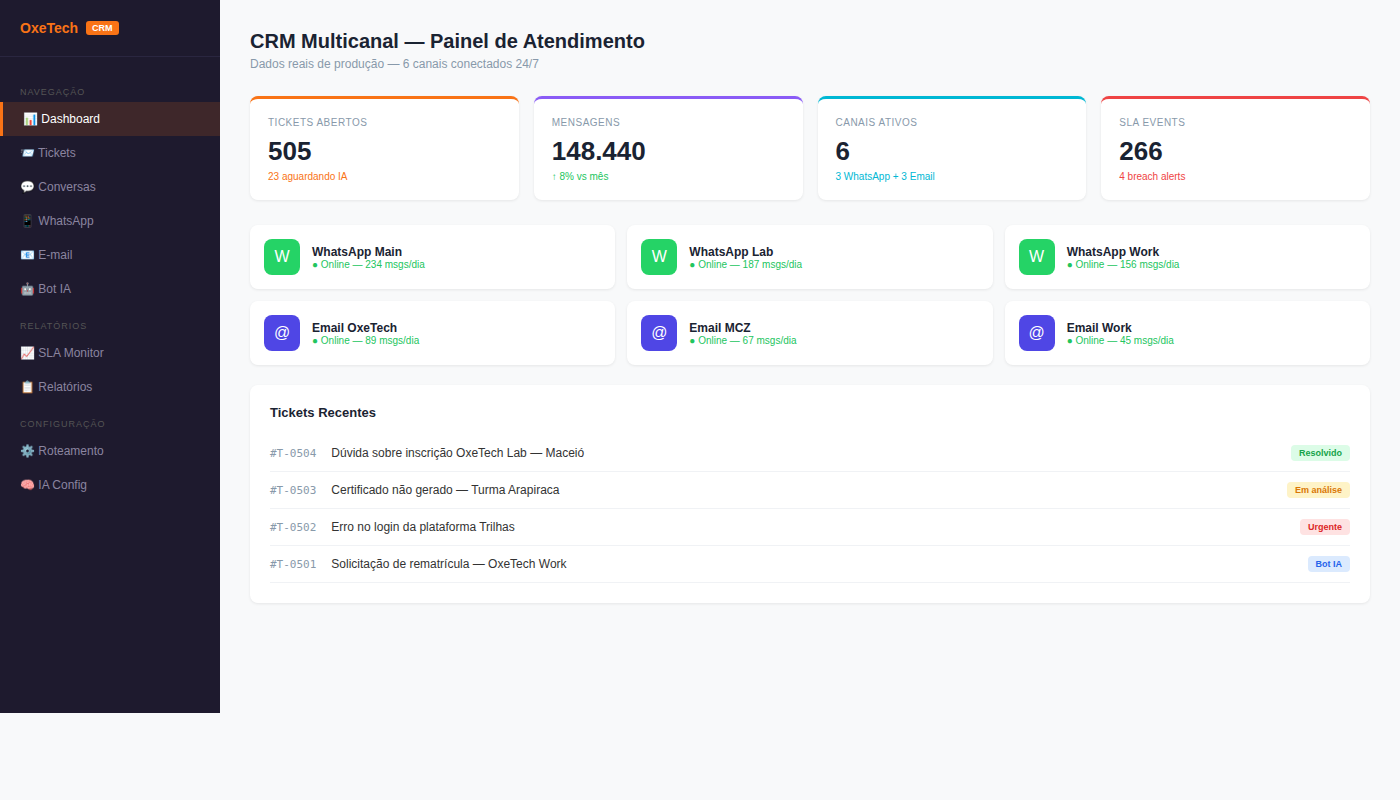Open the Dashboard sidebar item
The image size is (1400, 800).
pyautogui.click(x=70, y=119)
